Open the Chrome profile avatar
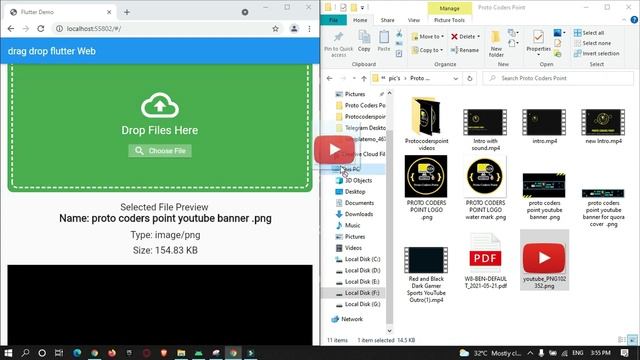The height and width of the screenshot is (360, 640). point(294,29)
